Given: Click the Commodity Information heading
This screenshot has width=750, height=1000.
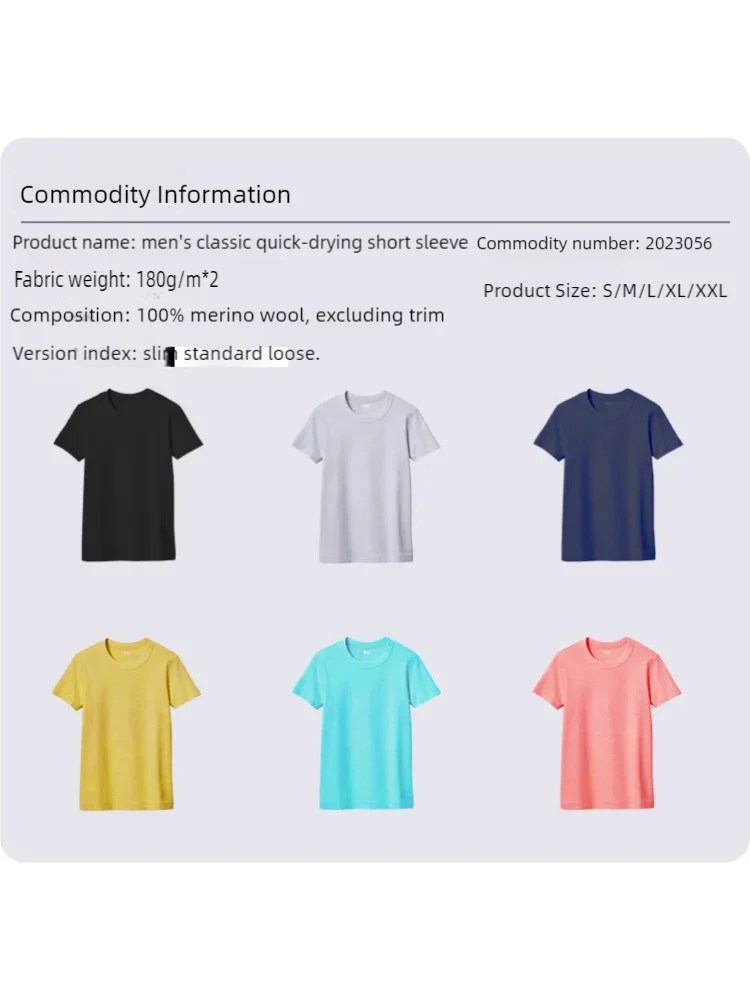Looking at the screenshot, I should pyautogui.click(x=155, y=195).
